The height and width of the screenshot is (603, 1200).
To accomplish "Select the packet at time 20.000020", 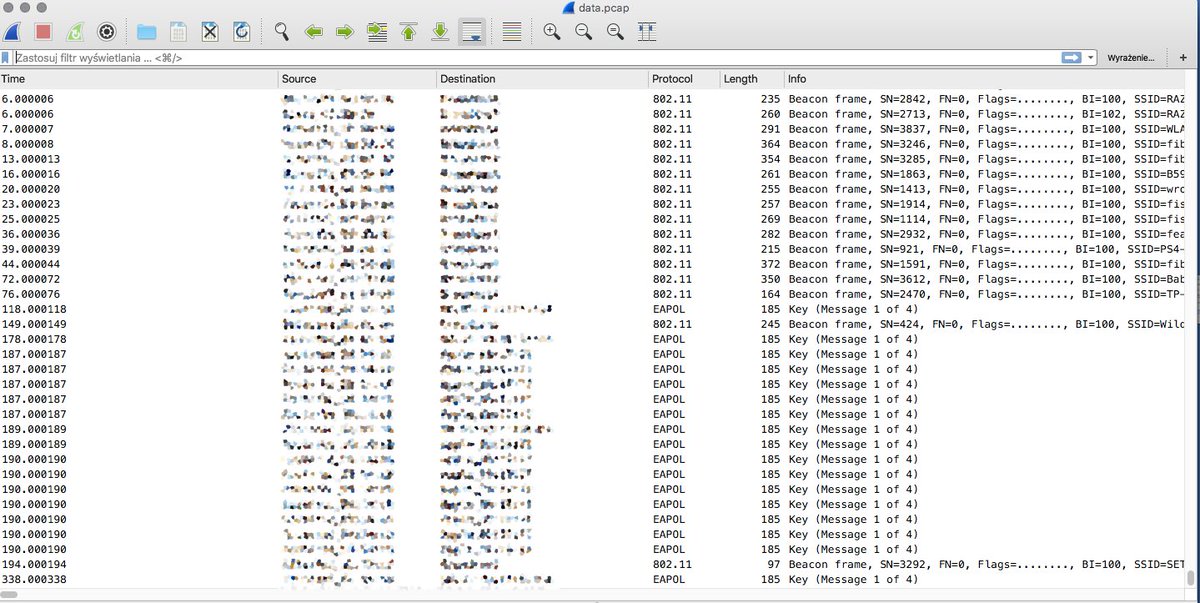I will pos(594,189).
